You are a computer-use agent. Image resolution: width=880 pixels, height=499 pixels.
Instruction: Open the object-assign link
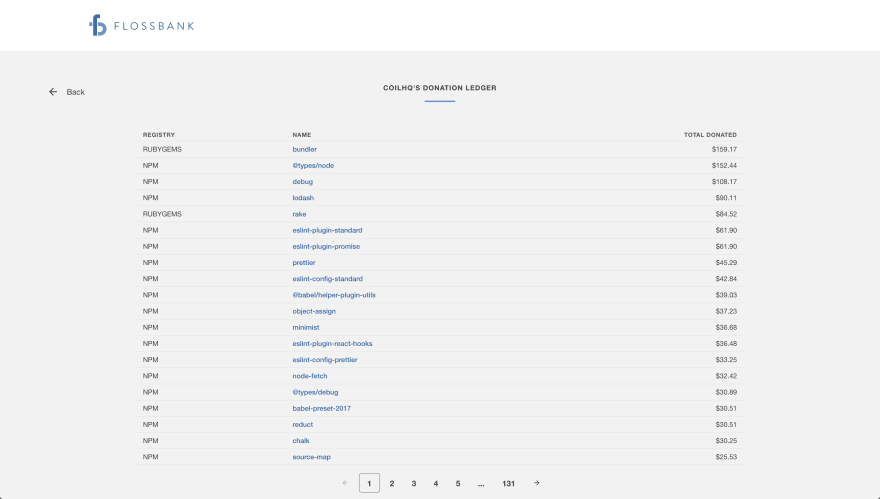[x=314, y=311]
